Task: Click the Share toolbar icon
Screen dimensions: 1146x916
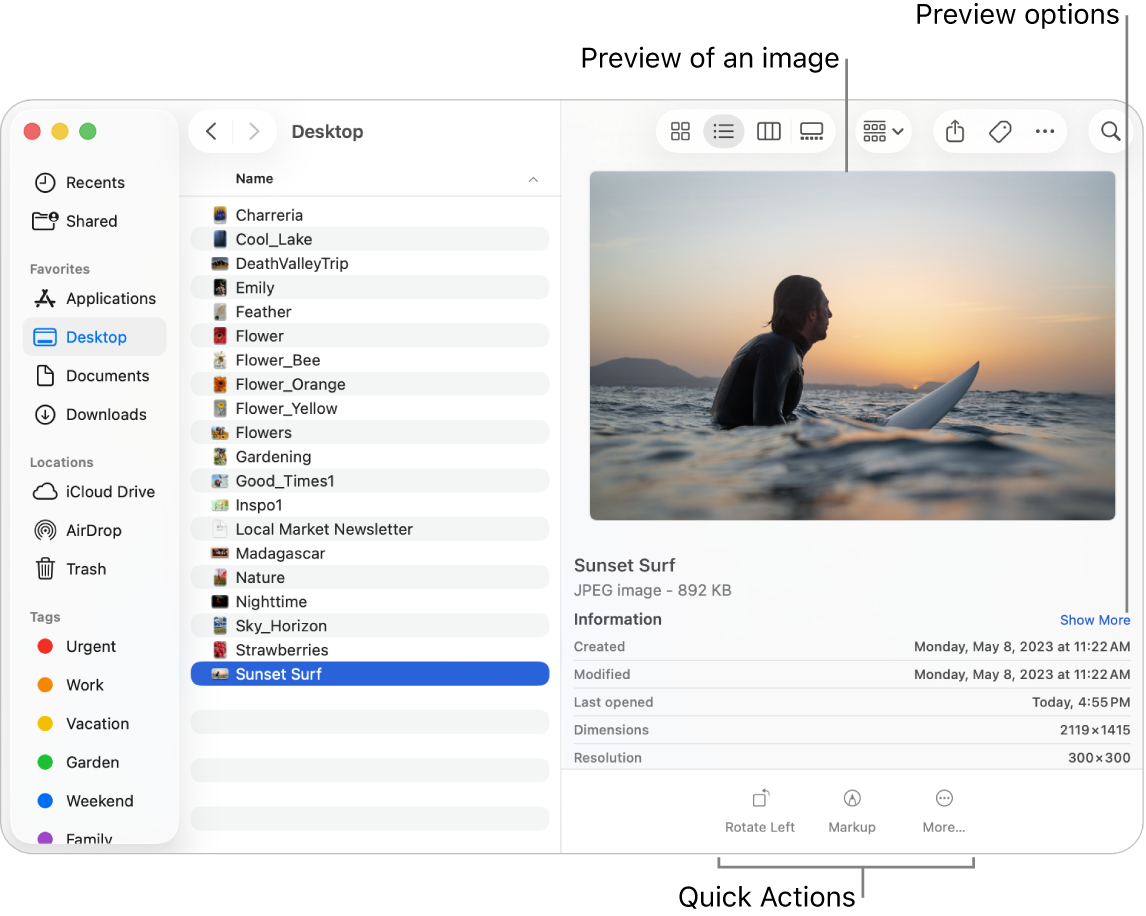Action: coord(955,132)
